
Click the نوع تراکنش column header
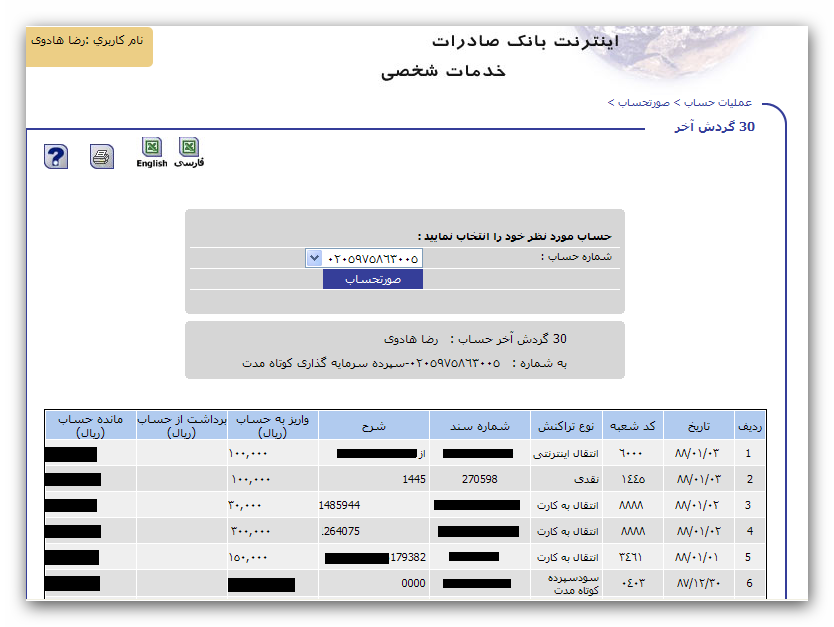click(566, 426)
